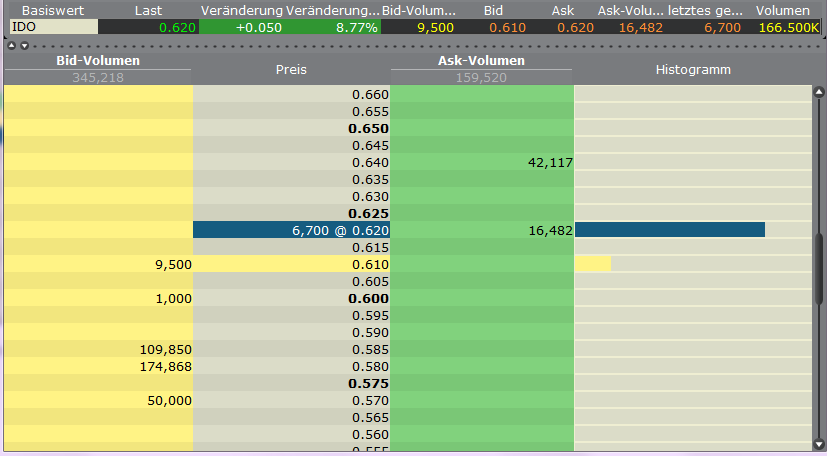Click the 0.580 price level
827x456 pixels.
(x=370, y=366)
